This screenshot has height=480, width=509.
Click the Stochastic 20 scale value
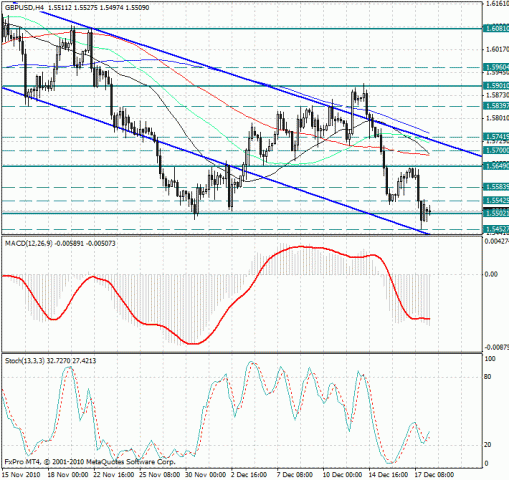[x=487, y=445]
